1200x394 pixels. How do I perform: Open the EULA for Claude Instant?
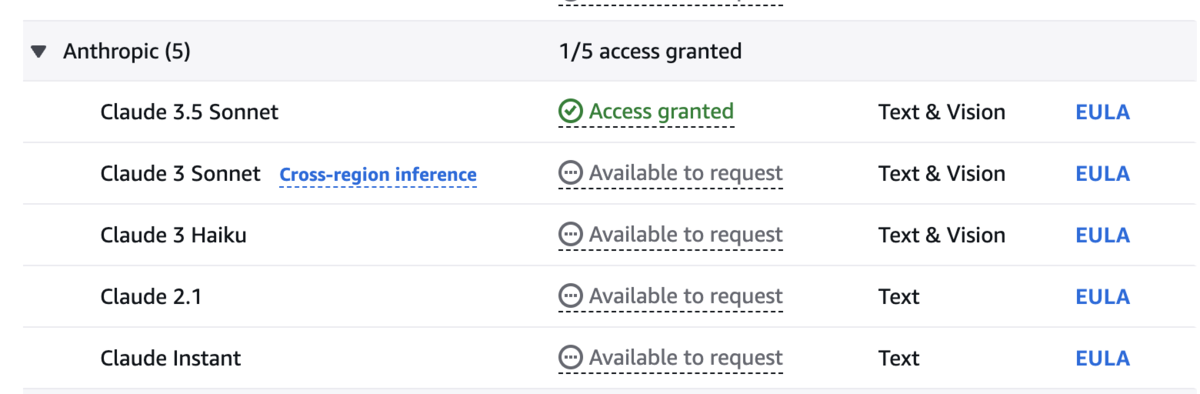click(1102, 358)
